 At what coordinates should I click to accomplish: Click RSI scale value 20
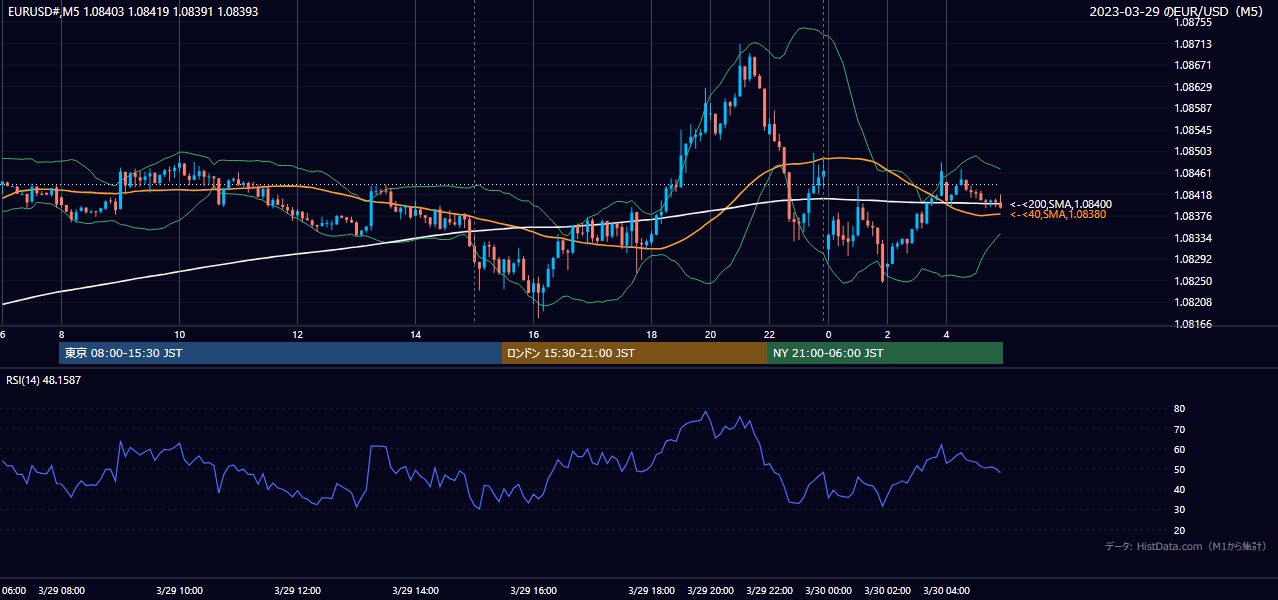(x=1179, y=530)
